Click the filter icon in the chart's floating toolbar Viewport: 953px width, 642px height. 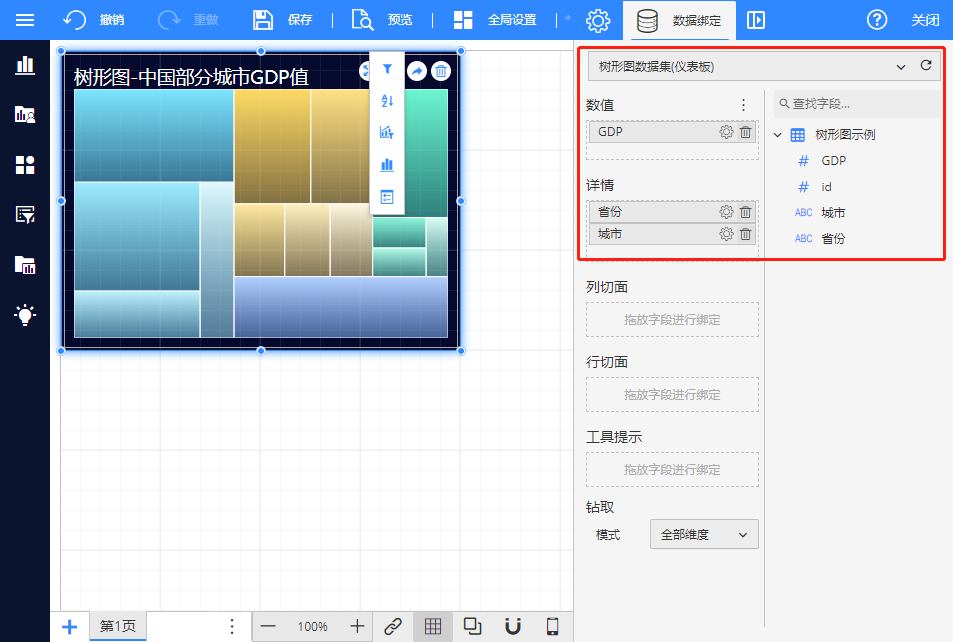[x=387, y=69]
